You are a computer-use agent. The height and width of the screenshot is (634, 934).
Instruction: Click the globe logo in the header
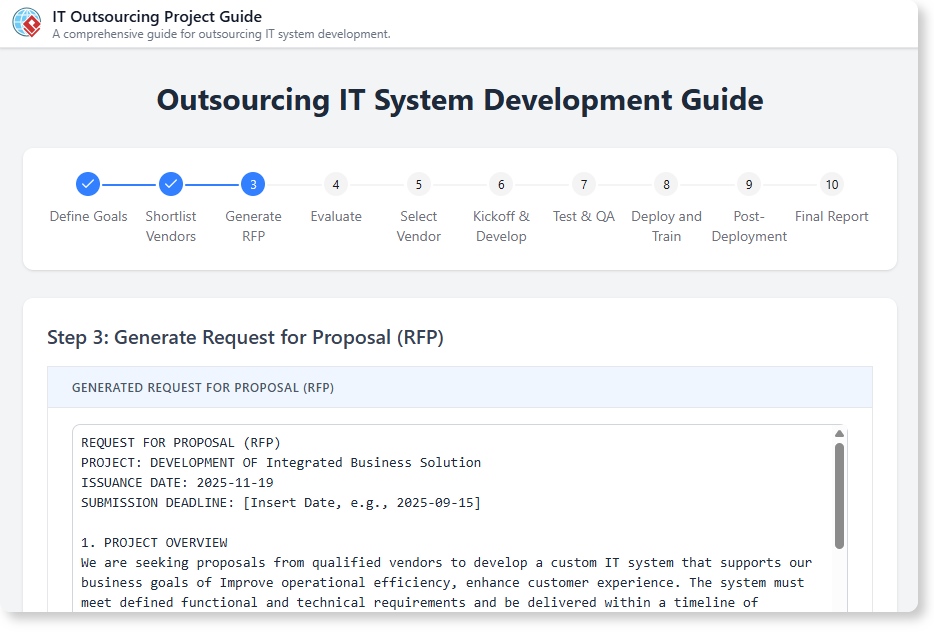click(x=25, y=22)
